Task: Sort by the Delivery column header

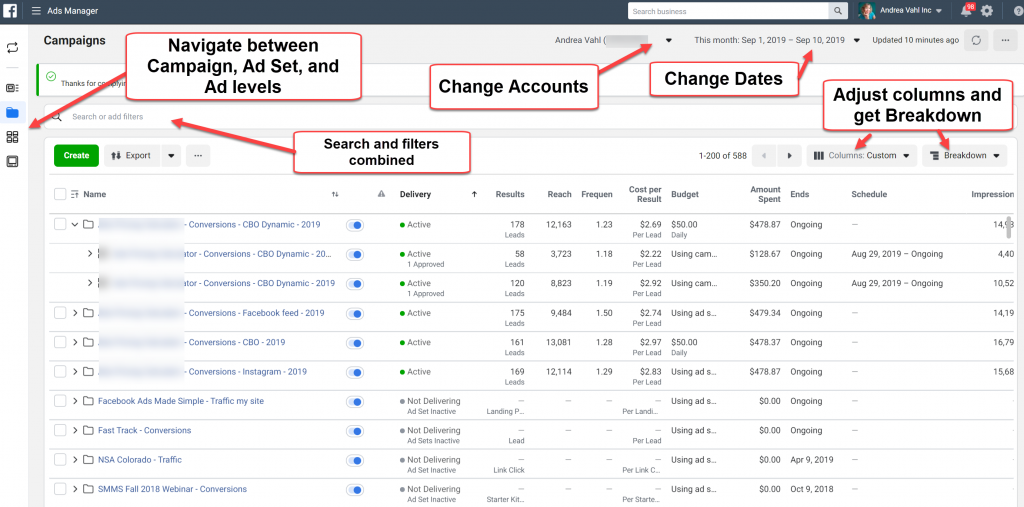Action: coord(415,194)
